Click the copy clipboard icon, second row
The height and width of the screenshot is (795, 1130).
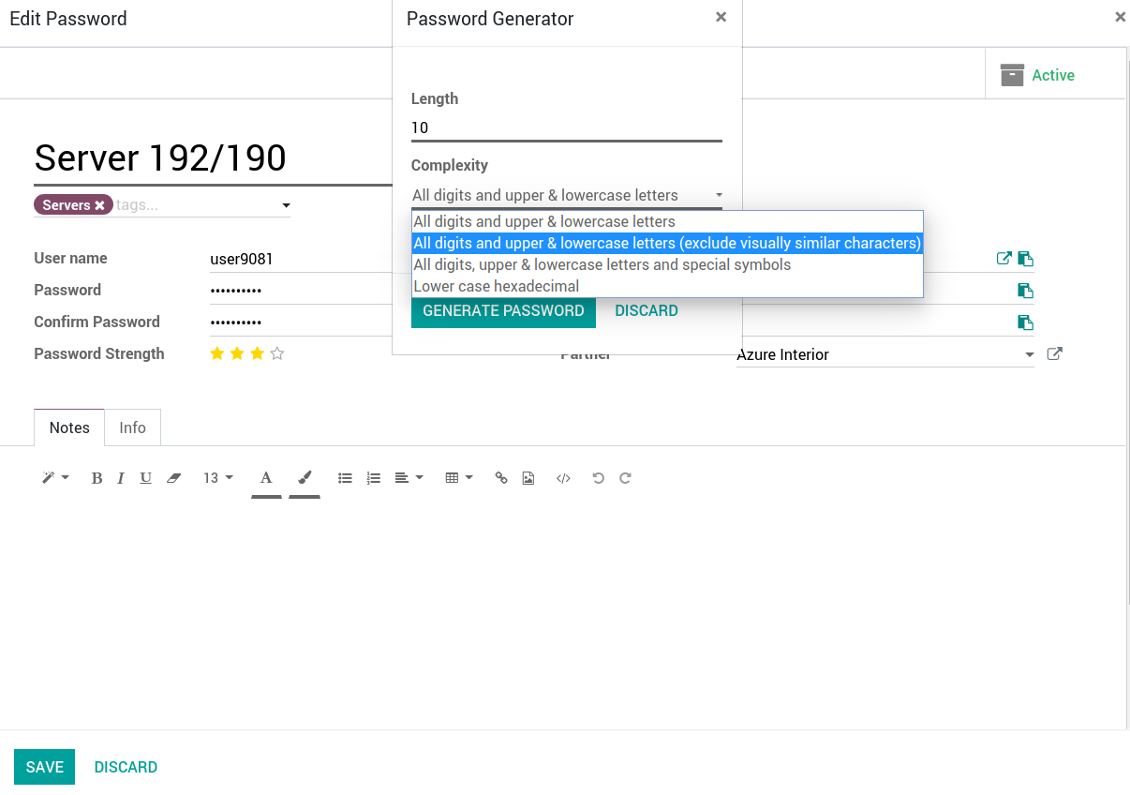coord(1026,290)
